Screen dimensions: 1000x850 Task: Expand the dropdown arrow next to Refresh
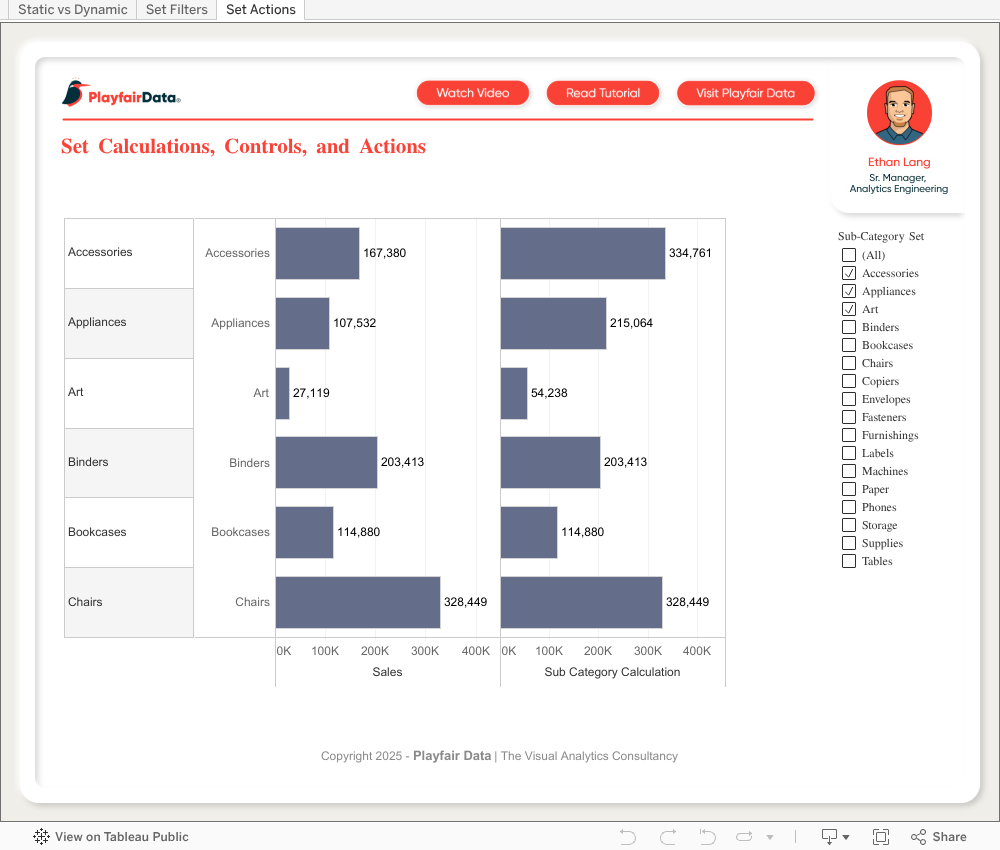(x=770, y=837)
